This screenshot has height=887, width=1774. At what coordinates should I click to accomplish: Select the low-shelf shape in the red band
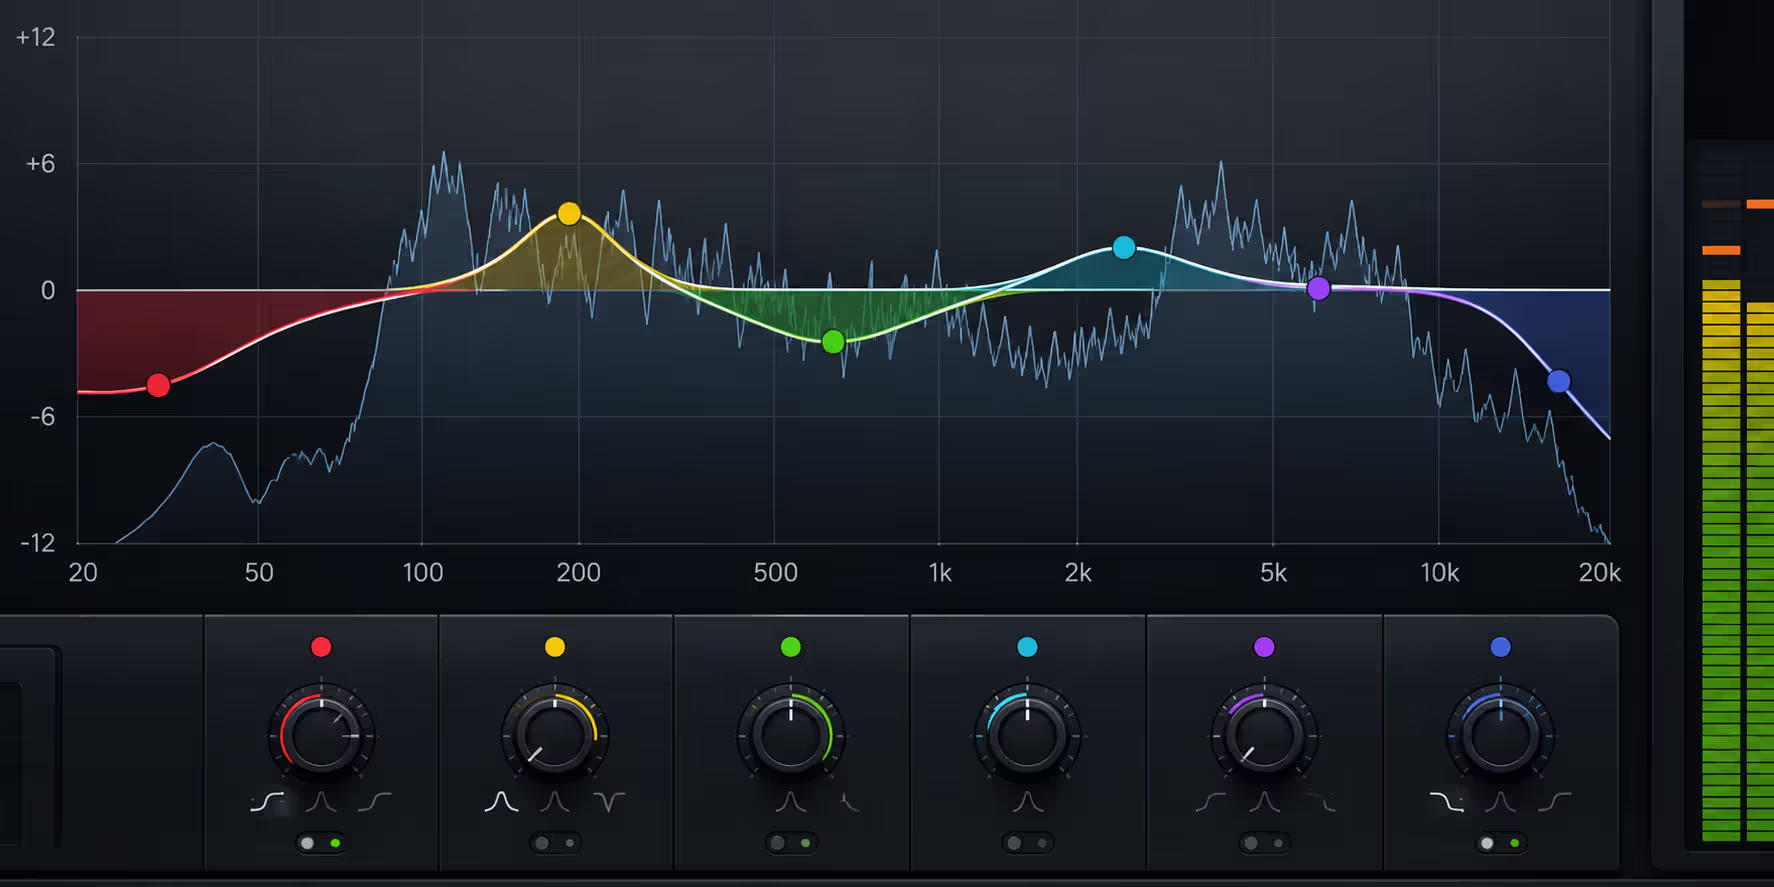point(267,801)
